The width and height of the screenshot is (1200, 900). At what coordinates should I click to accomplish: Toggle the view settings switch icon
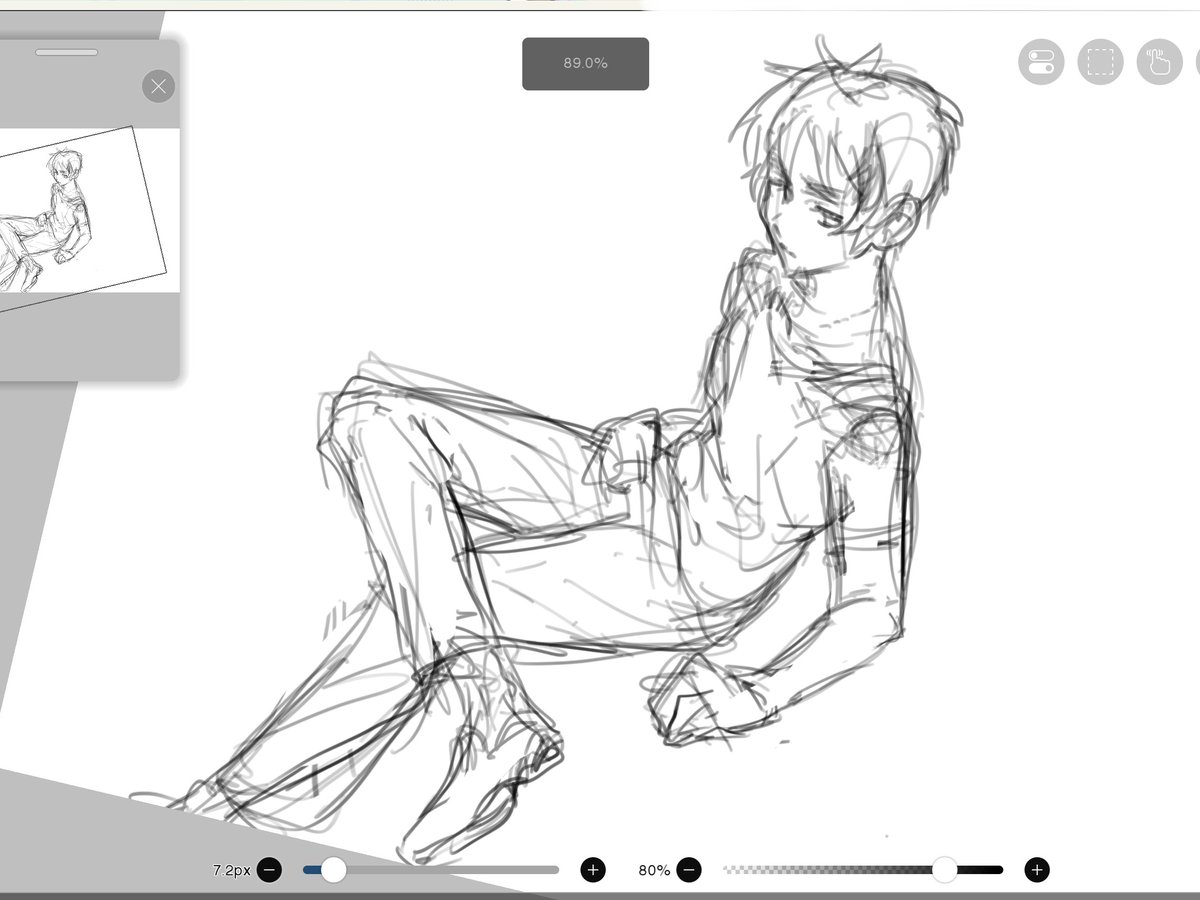(x=1041, y=62)
